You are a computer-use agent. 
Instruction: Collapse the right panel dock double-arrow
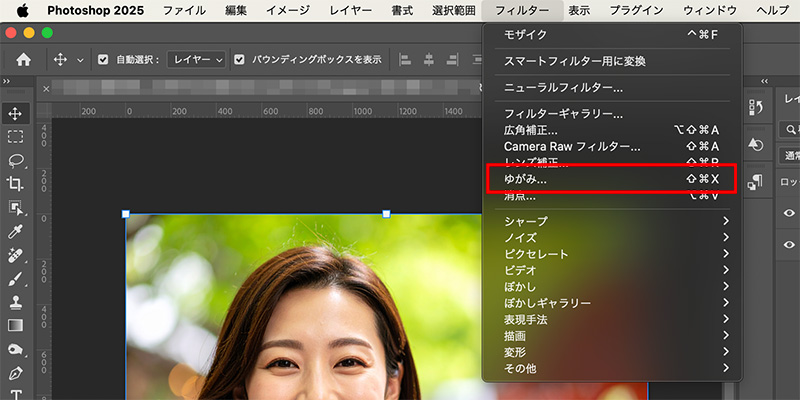(x=764, y=82)
